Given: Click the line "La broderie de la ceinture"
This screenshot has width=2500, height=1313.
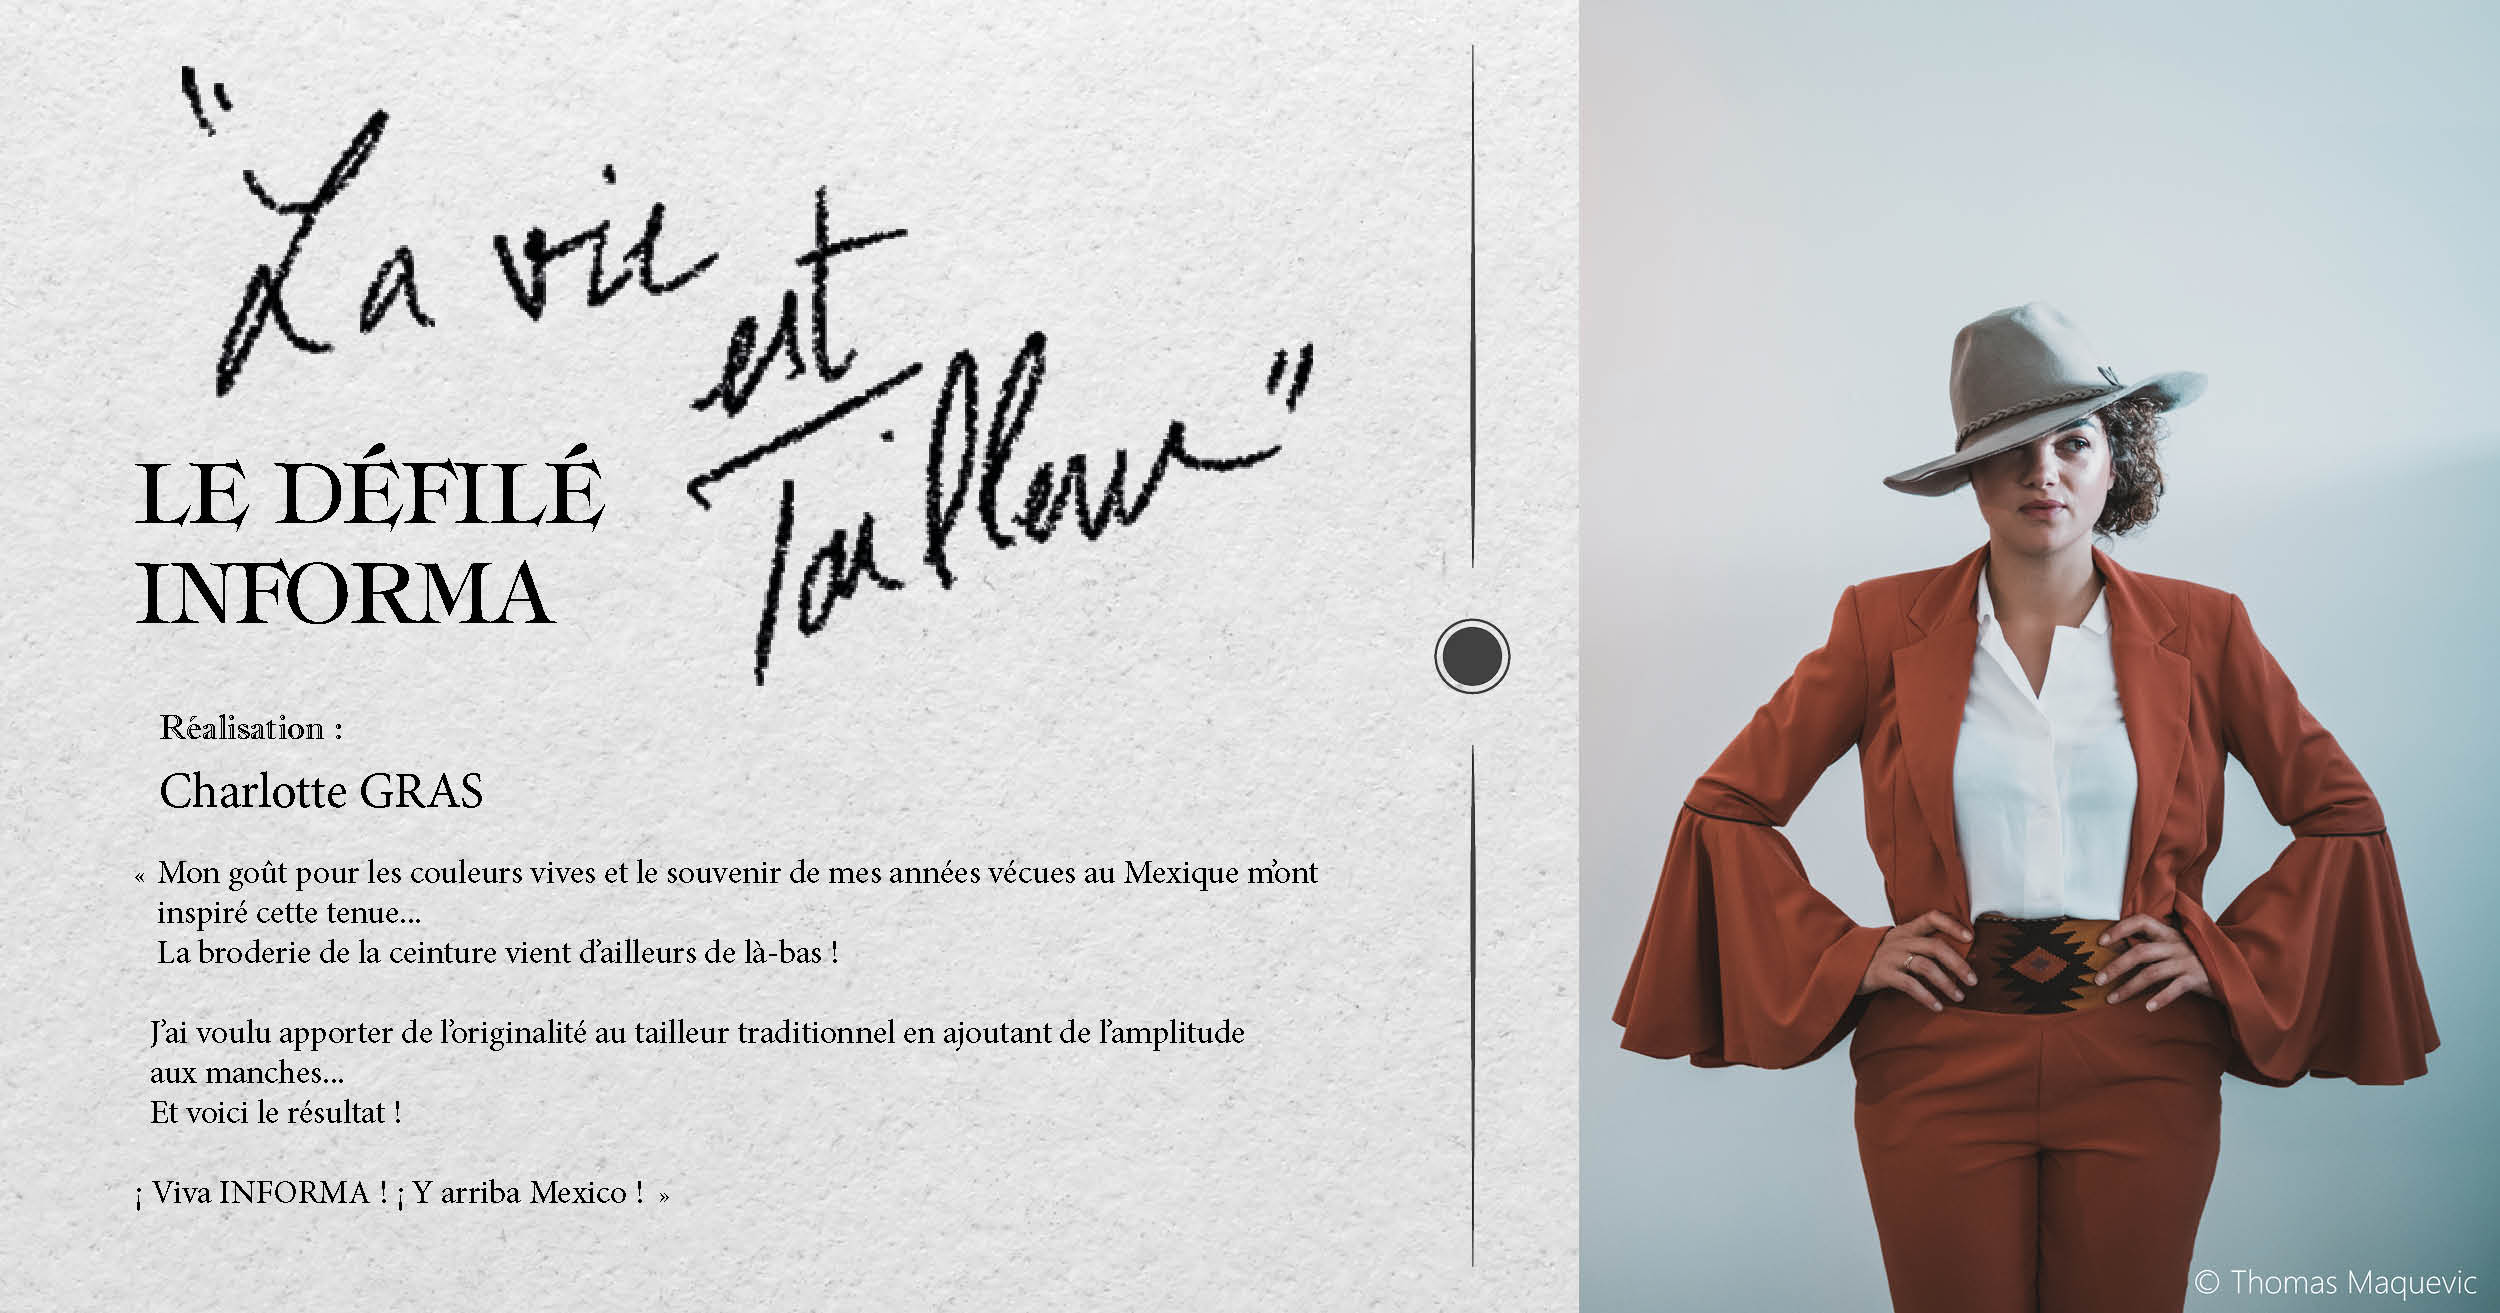Looking at the screenshot, I should pyautogui.click(x=497, y=952).
